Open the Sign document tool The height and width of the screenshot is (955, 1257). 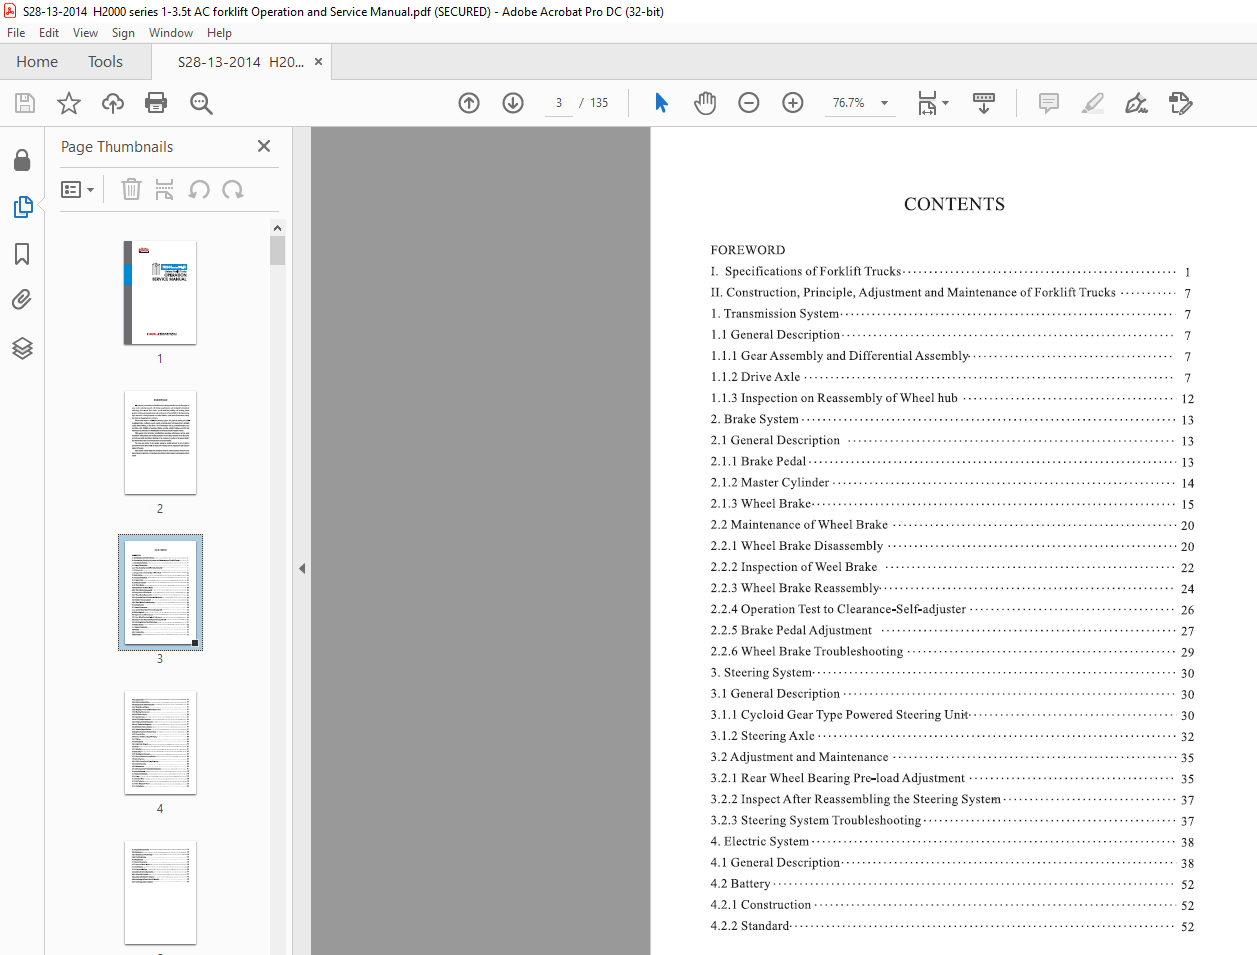tap(1137, 103)
